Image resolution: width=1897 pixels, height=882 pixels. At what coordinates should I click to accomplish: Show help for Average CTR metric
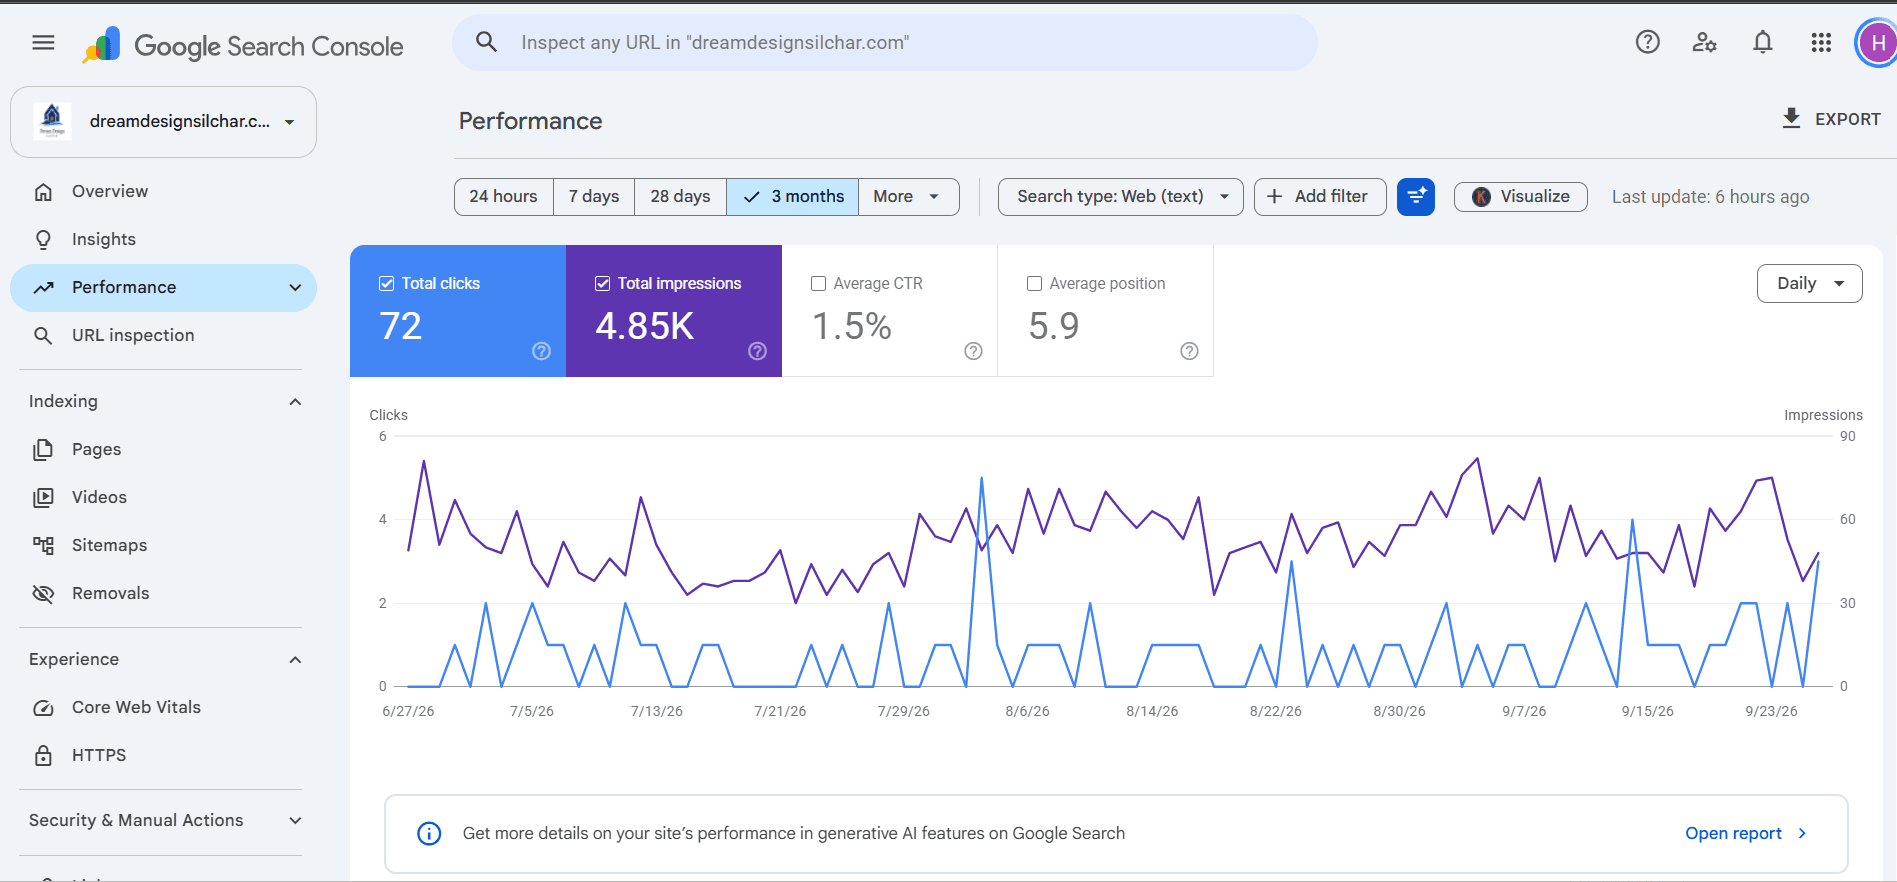(x=973, y=351)
